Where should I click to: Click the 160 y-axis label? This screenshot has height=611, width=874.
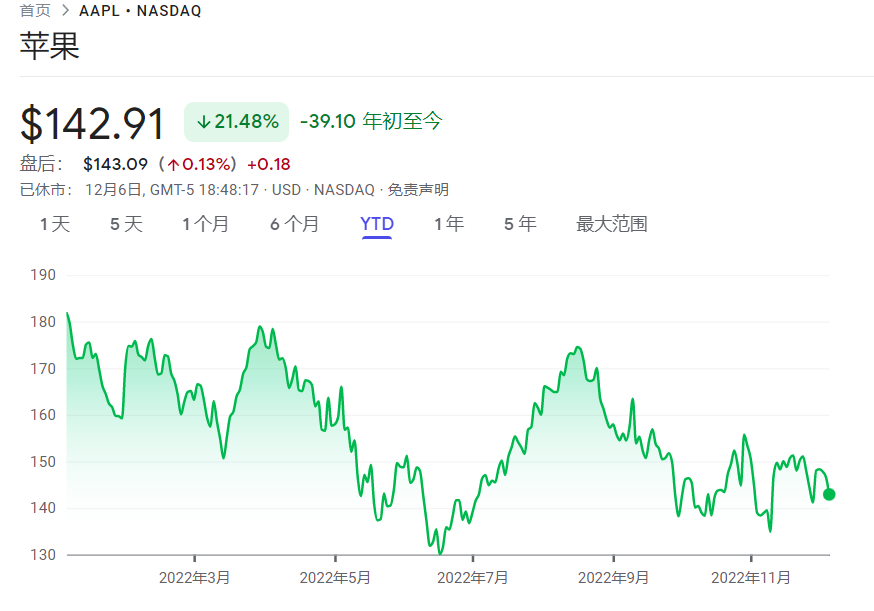pos(43,415)
